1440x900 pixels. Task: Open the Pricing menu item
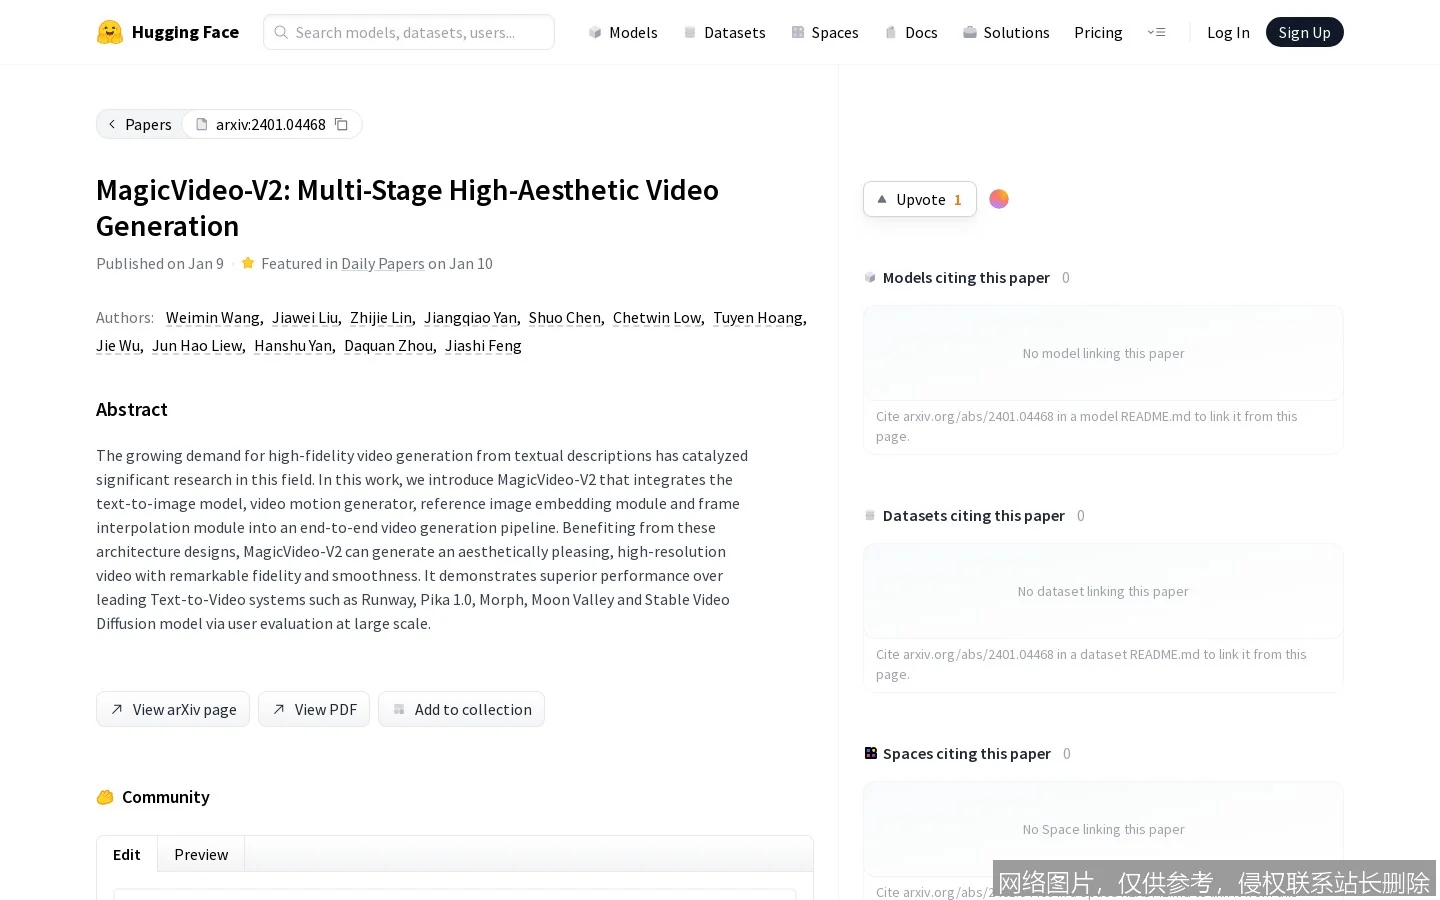pos(1098,32)
